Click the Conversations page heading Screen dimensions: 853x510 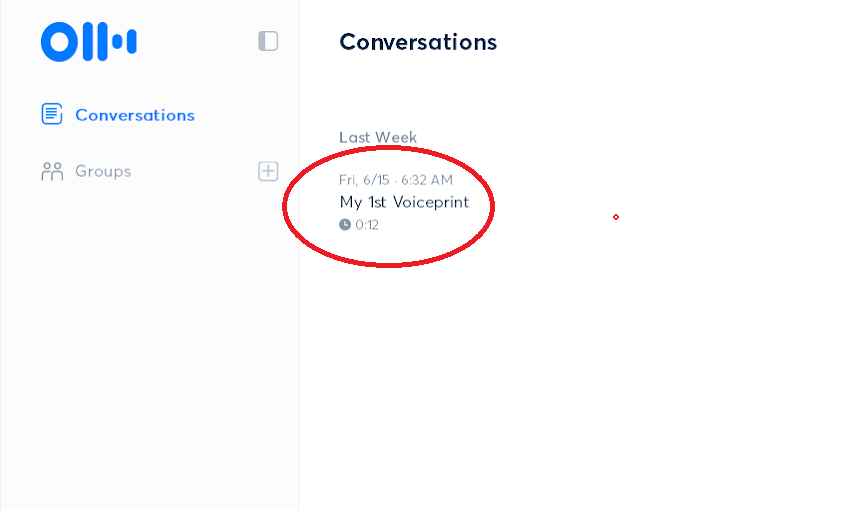[418, 42]
